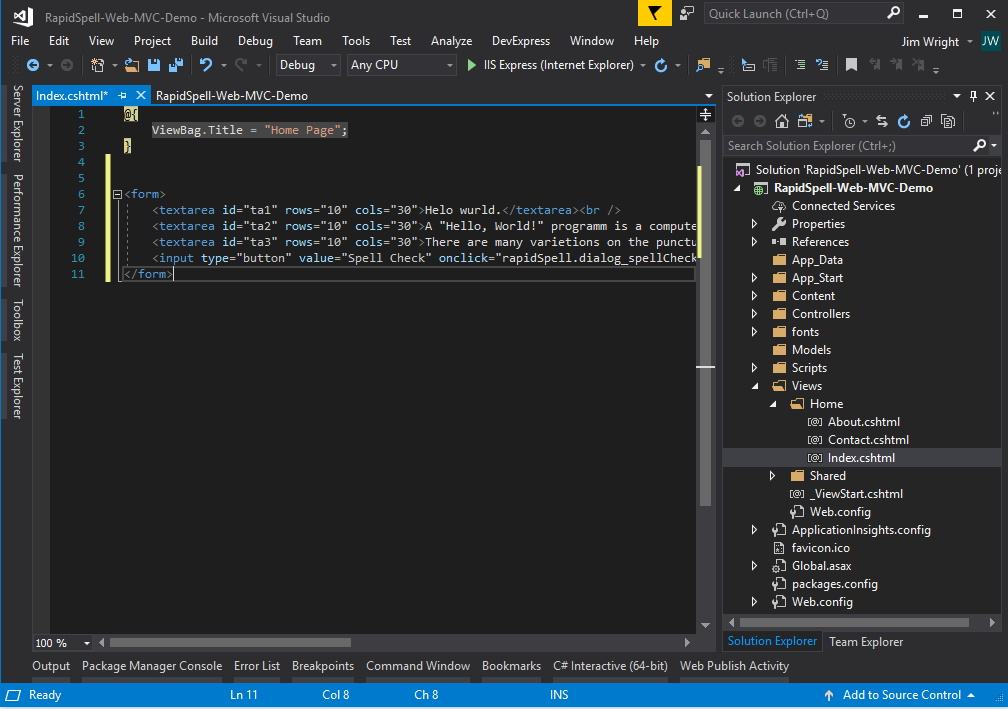1008x709 pixels.
Task: Open the Debug configuration dropdown
Action: click(308, 65)
